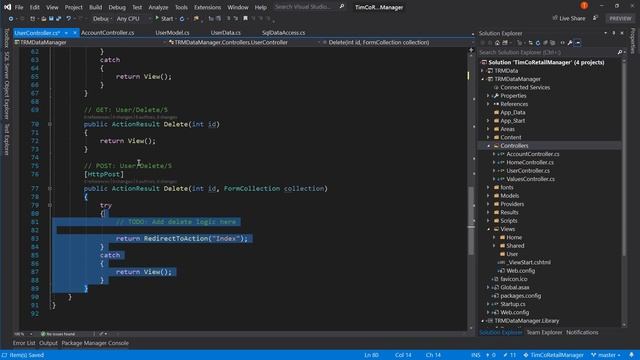
Task: Click the bookmark toolbar icon
Action: tap(245, 19)
